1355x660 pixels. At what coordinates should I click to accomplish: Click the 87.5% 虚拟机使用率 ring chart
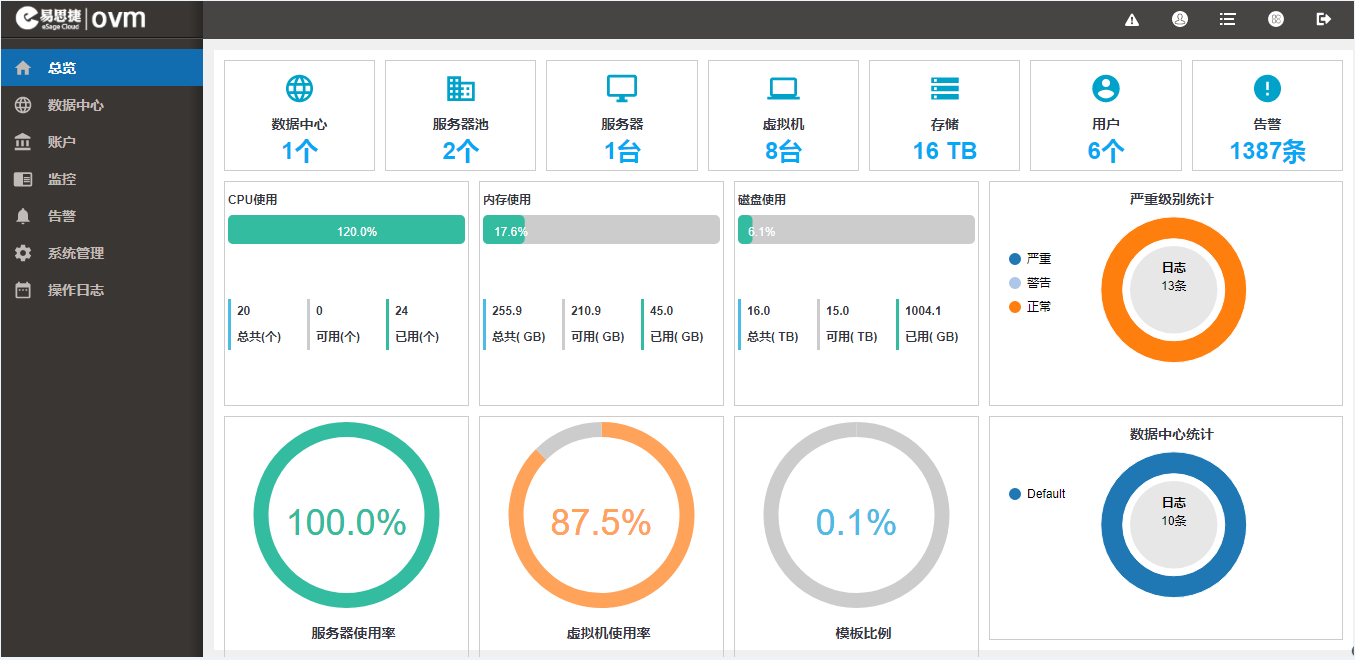[x=601, y=515]
